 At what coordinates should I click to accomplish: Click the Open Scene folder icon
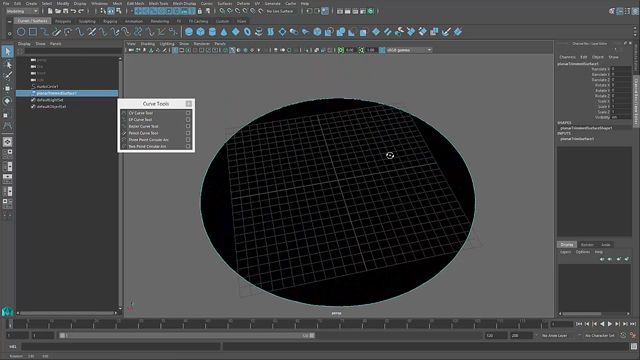click(58, 11)
